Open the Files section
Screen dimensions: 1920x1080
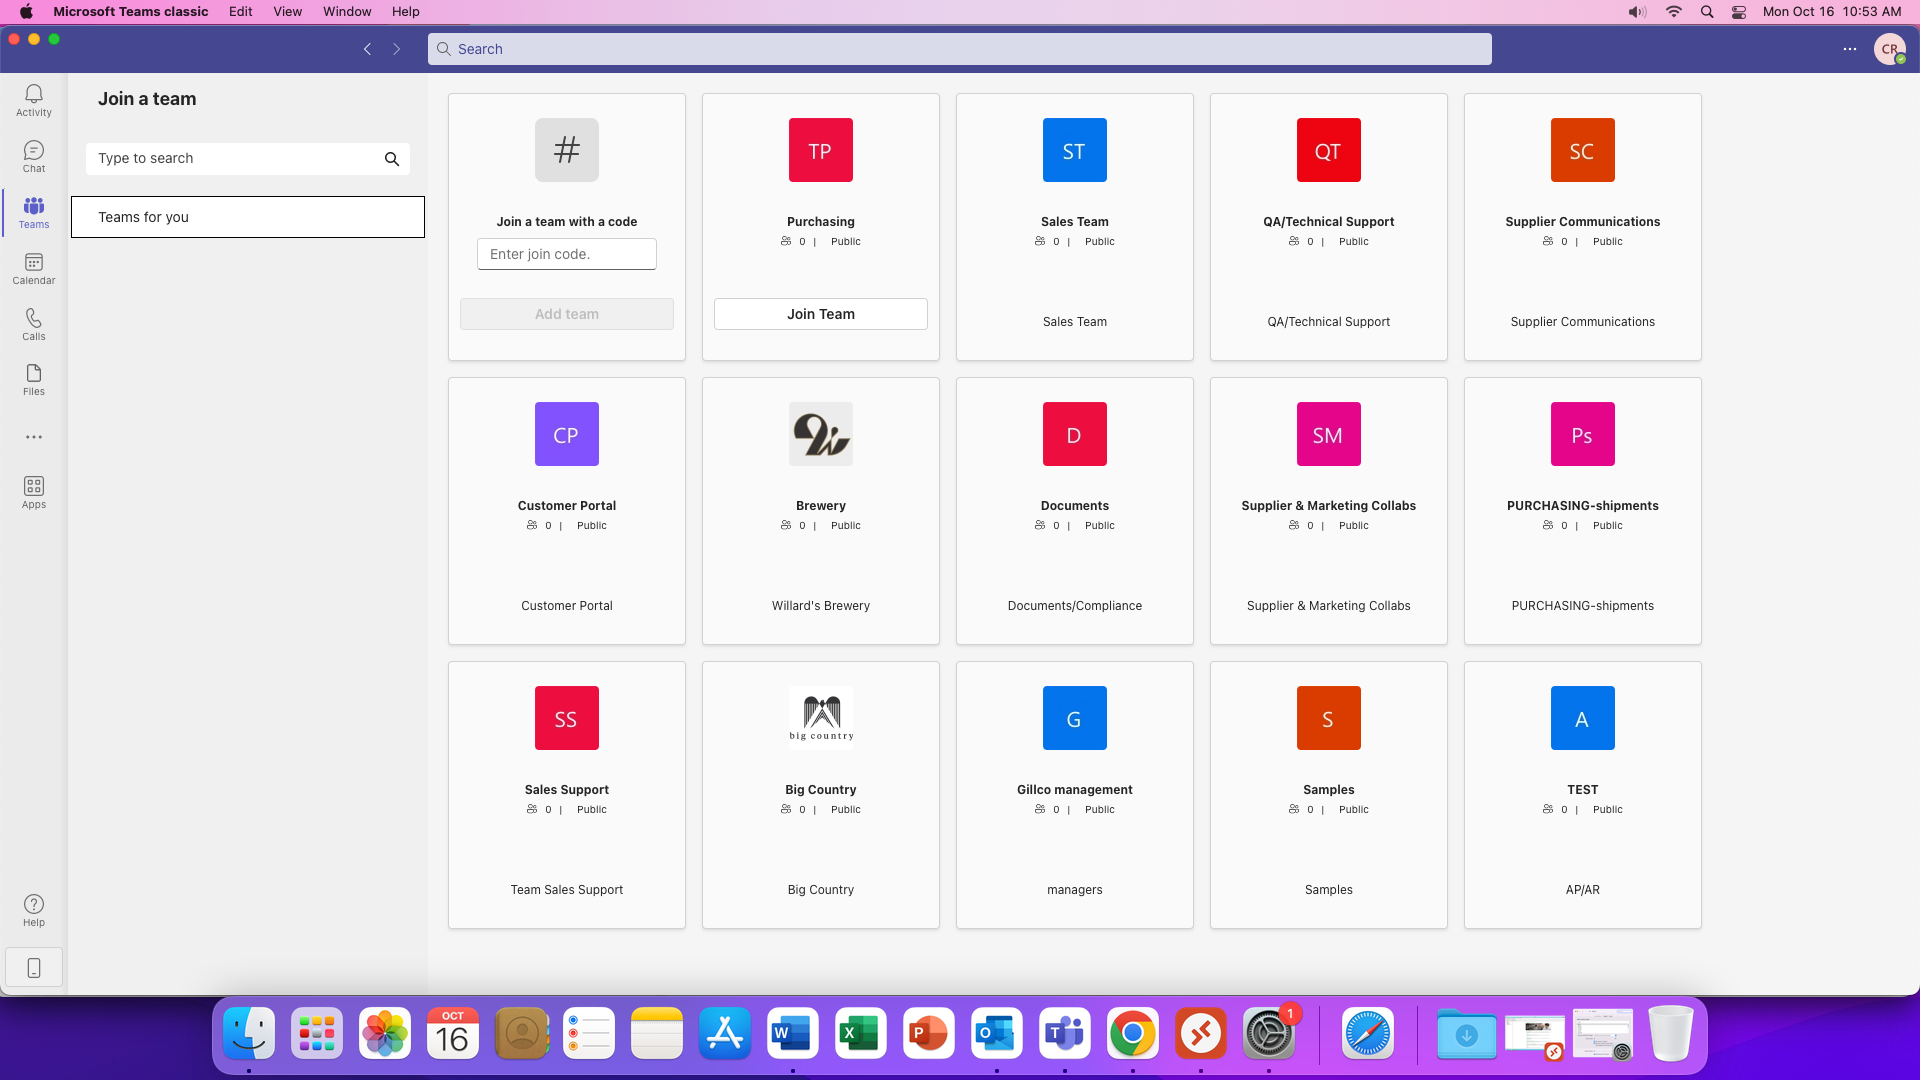(33, 380)
